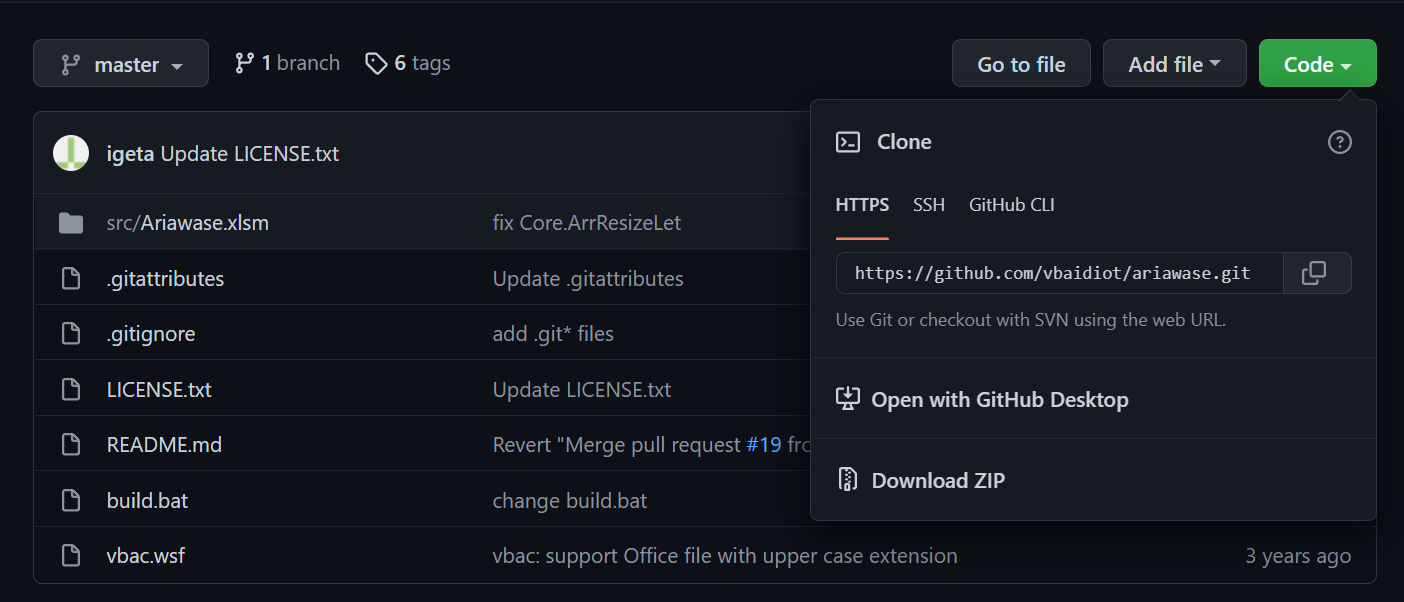1404x602 pixels.
Task: Switch to the SSH clone tab
Action: point(929,205)
